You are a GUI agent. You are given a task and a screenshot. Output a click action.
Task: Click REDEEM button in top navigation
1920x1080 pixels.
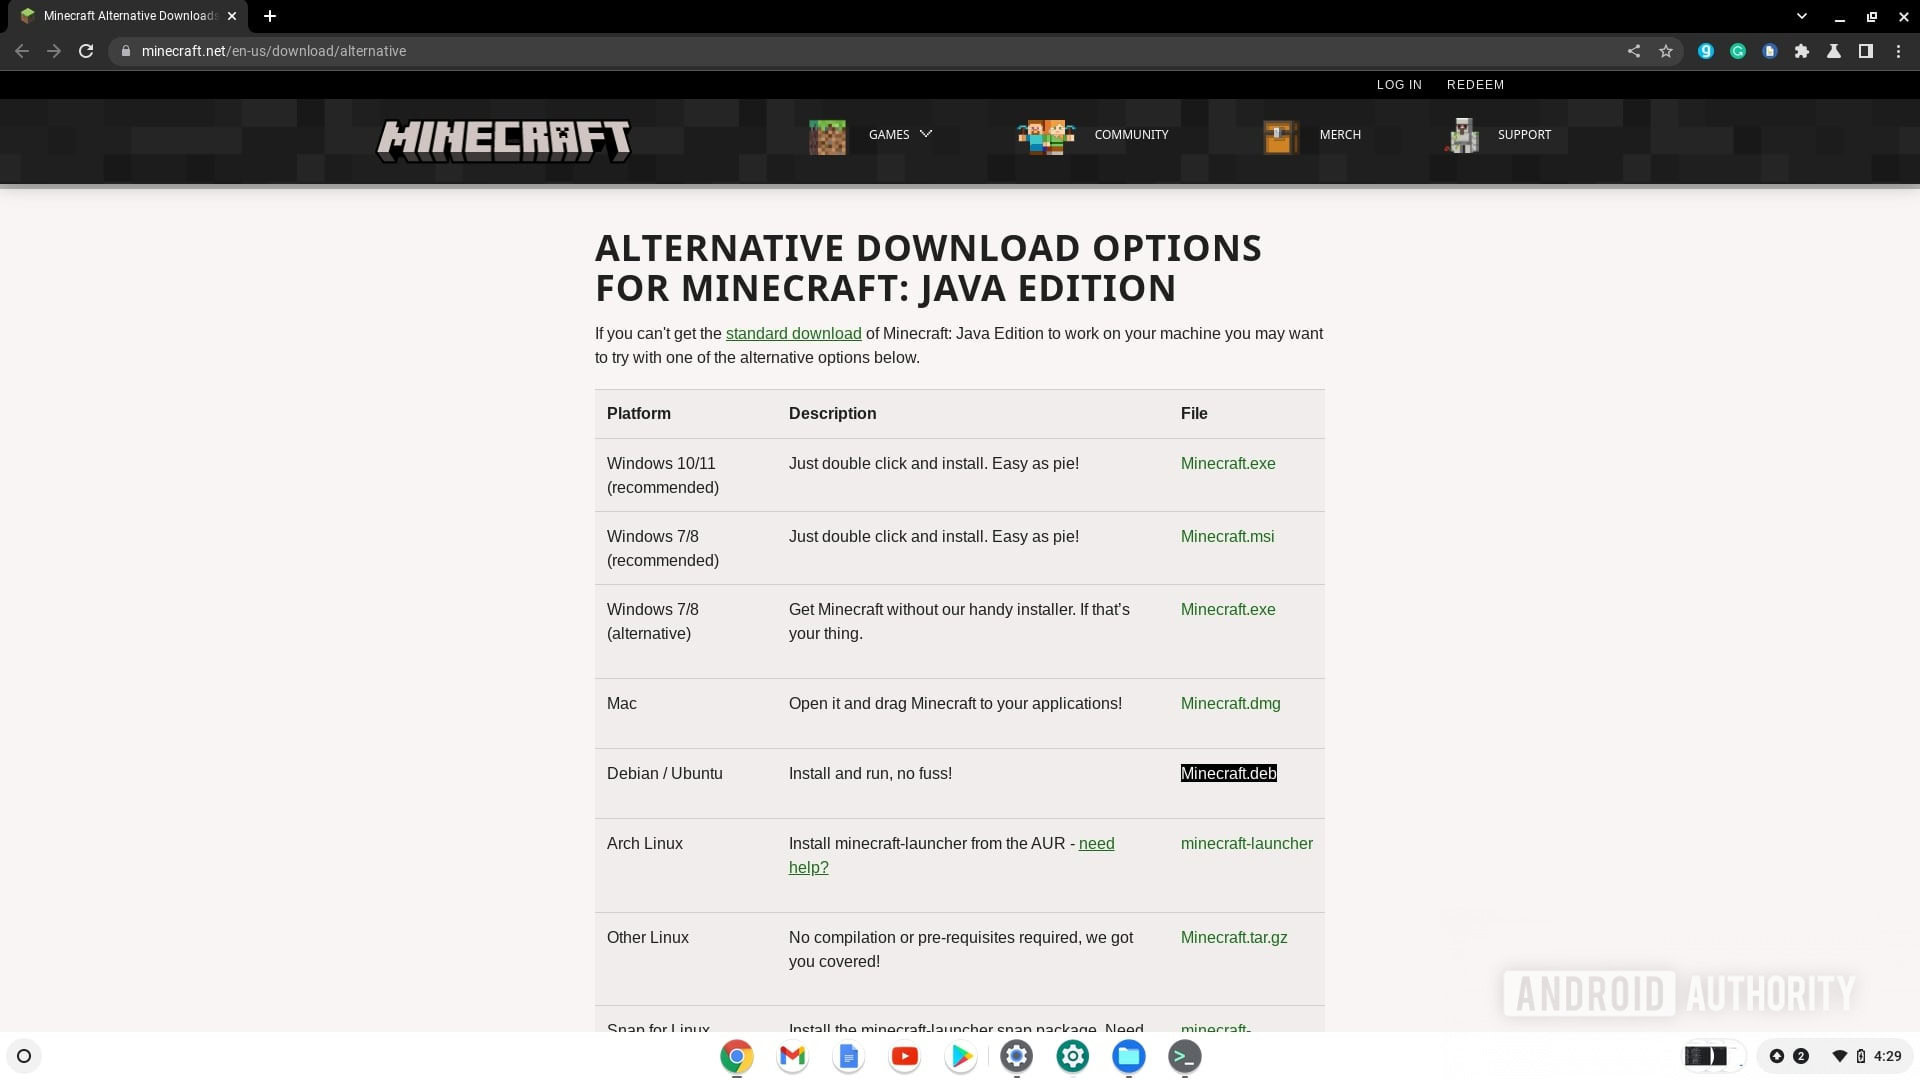point(1476,84)
